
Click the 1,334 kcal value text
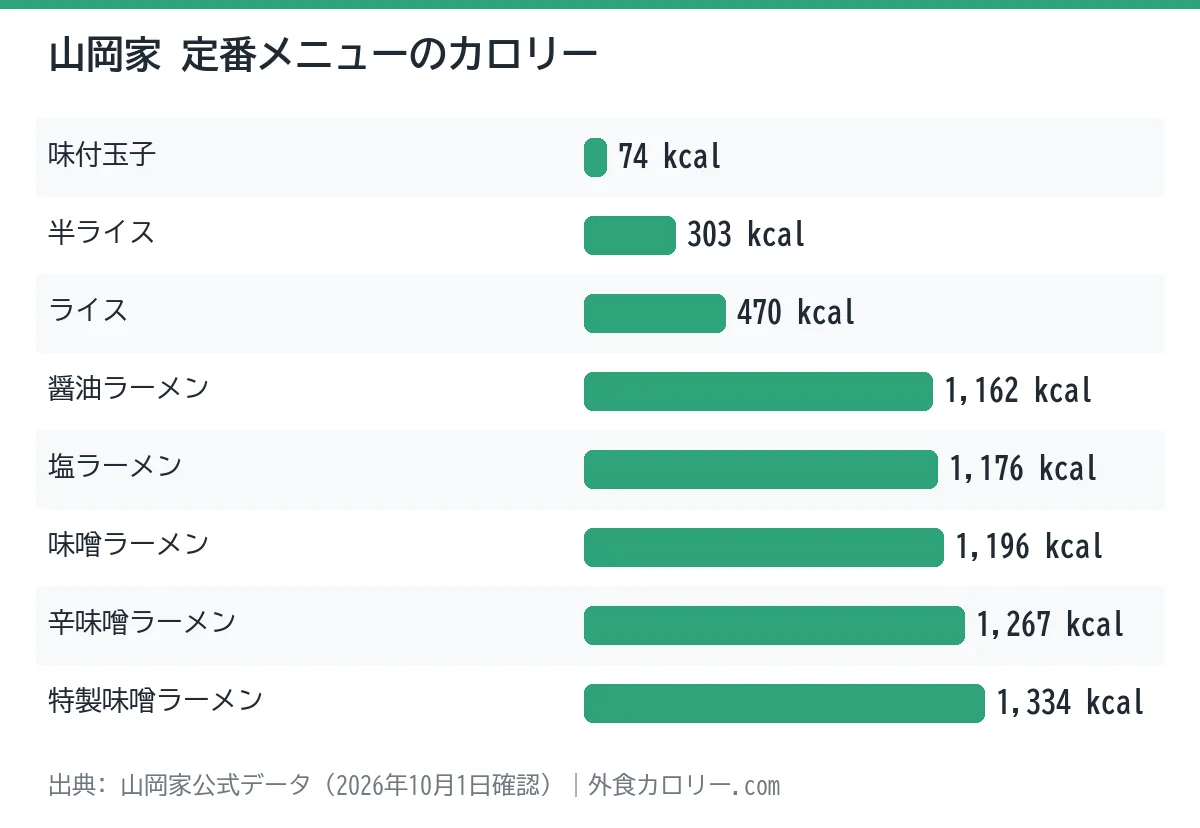coord(1070,704)
